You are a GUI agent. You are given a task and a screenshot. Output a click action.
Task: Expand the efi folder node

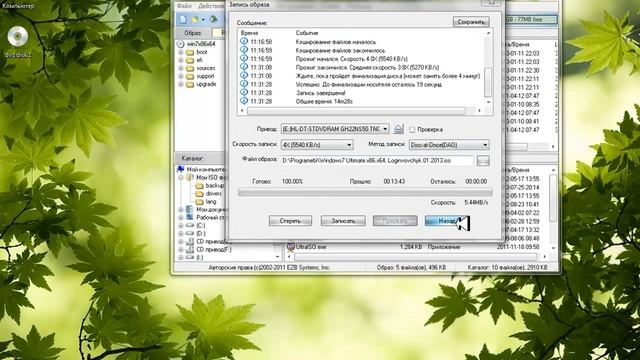pos(181,60)
